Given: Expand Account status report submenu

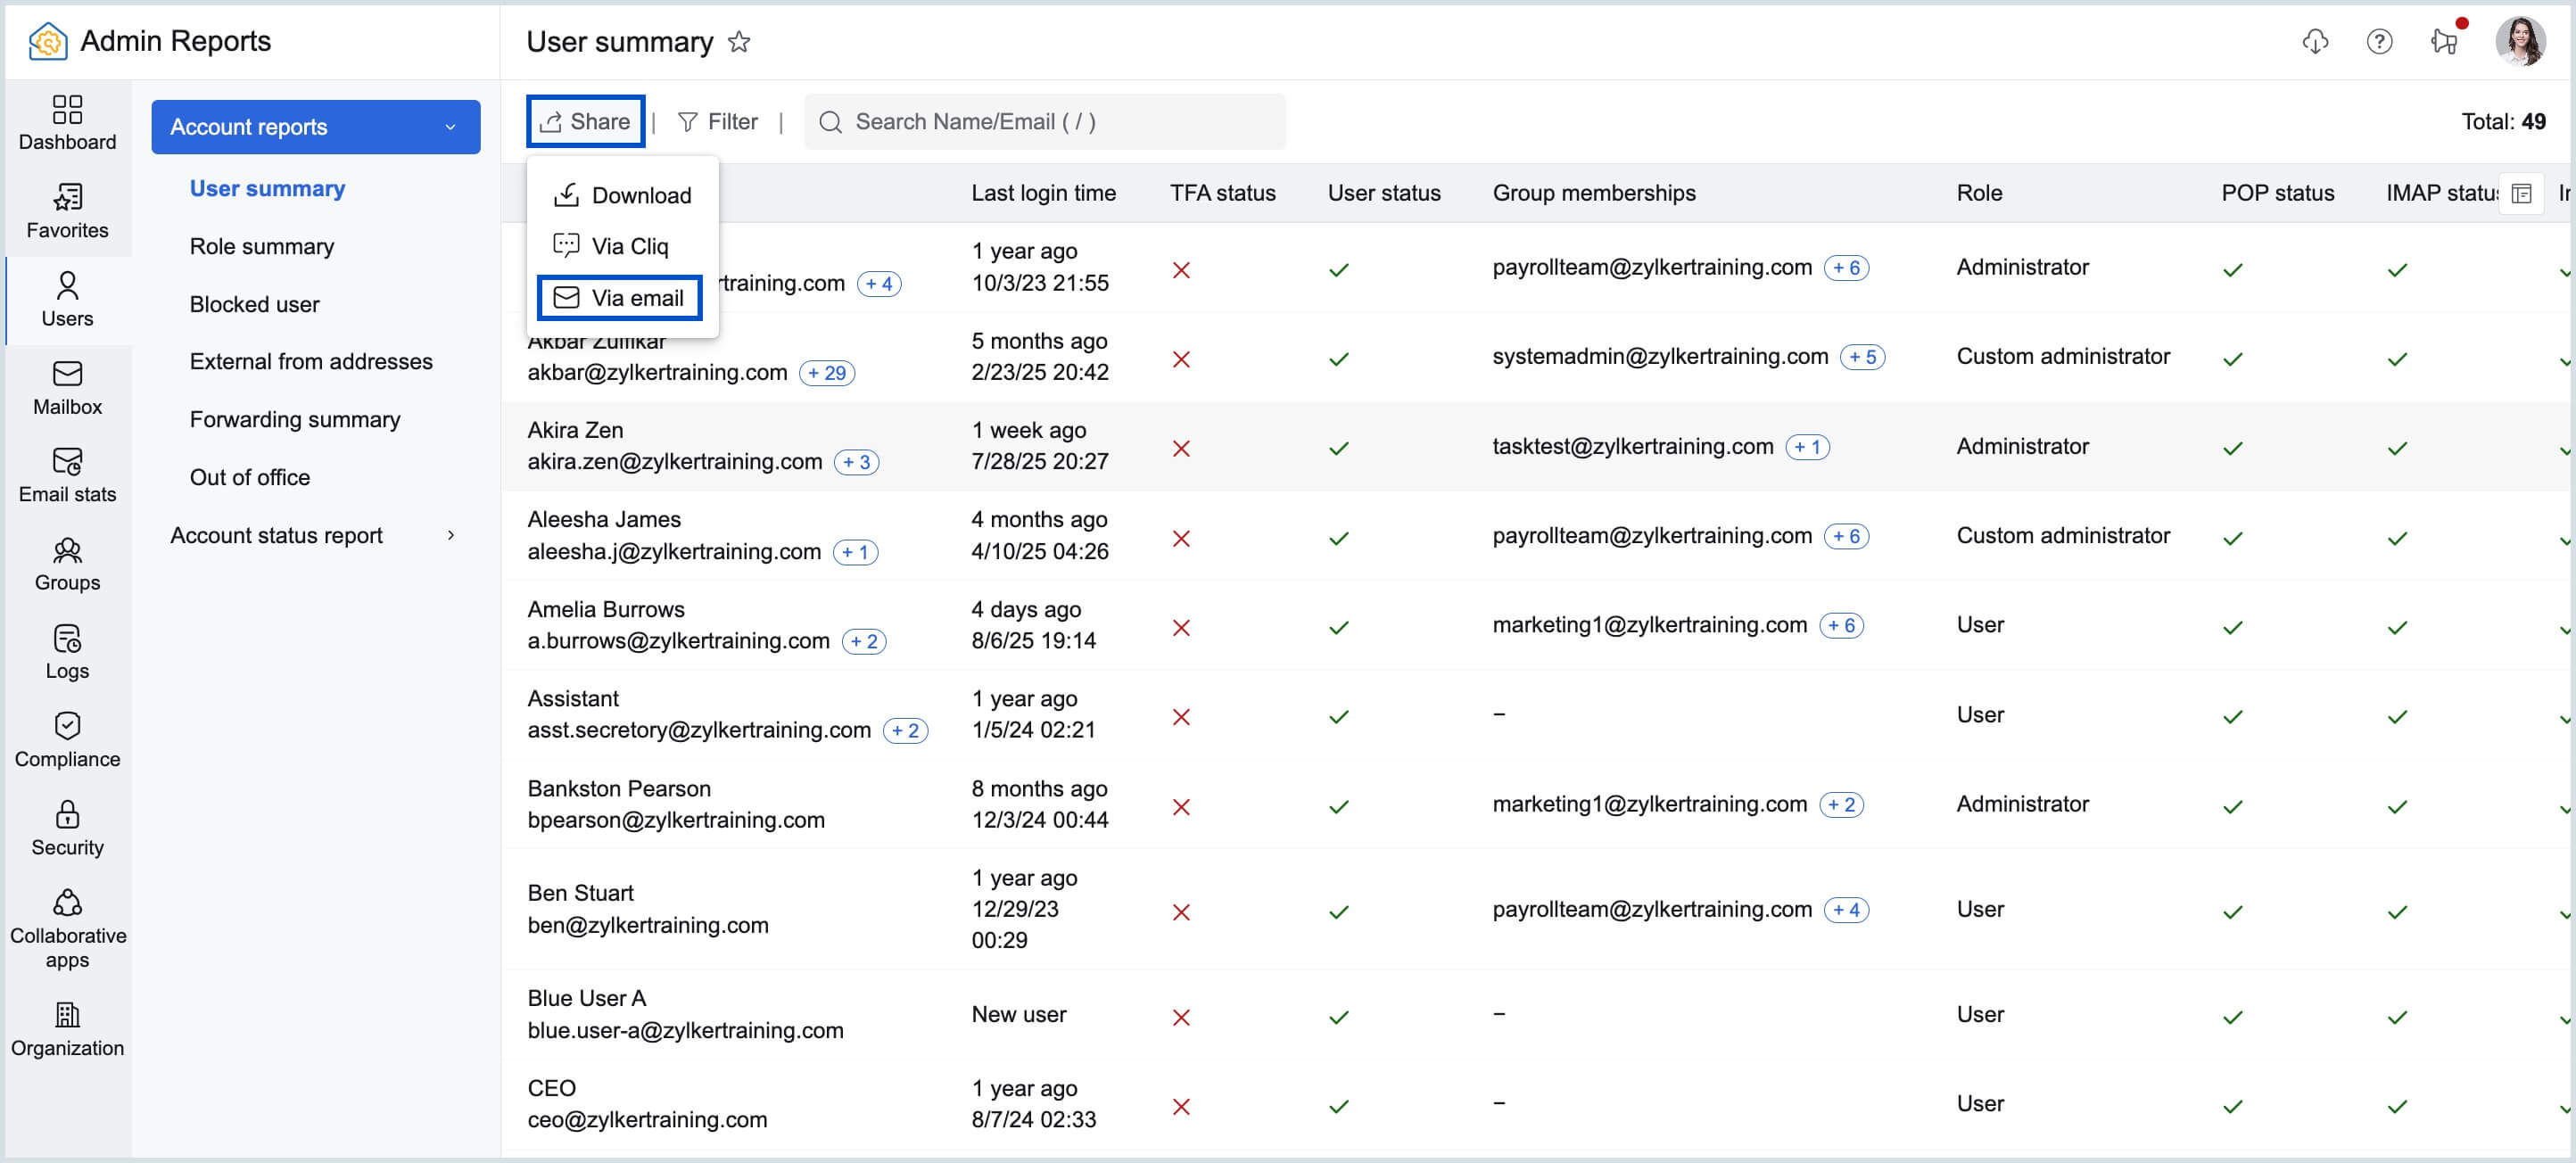Looking at the screenshot, I should coord(451,535).
